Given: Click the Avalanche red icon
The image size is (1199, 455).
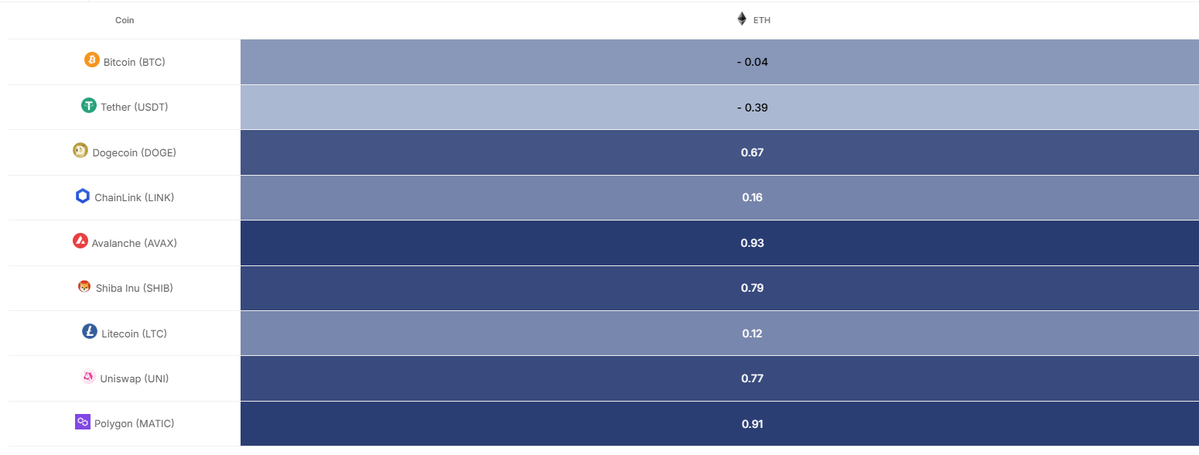Looking at the screenshot, I should click(x=80, y=242).
